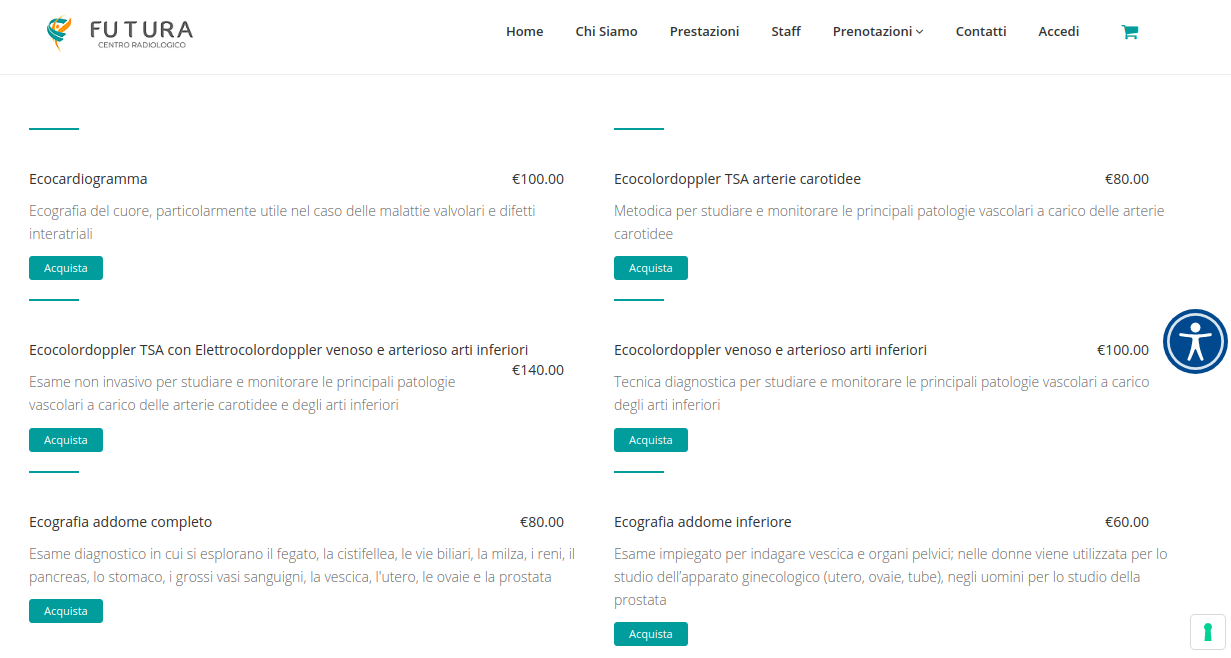Click Acquista for Ecografia addome inferiore
1231x658 pixels.
(651, 634)
